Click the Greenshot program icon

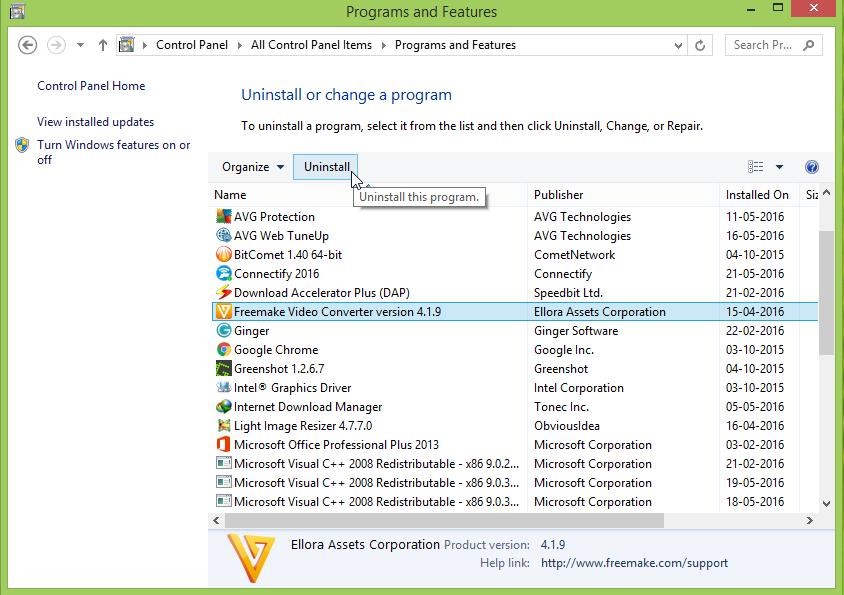click(x=223, y=368)
